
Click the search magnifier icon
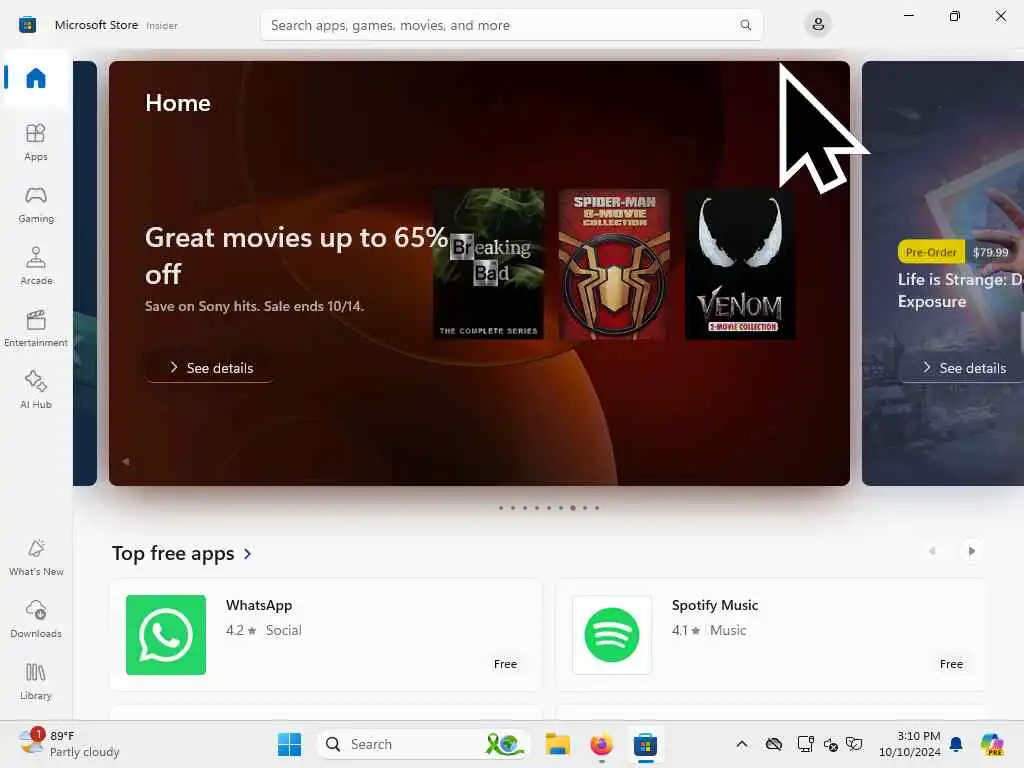pyautogui.click(x=745, y=25)
